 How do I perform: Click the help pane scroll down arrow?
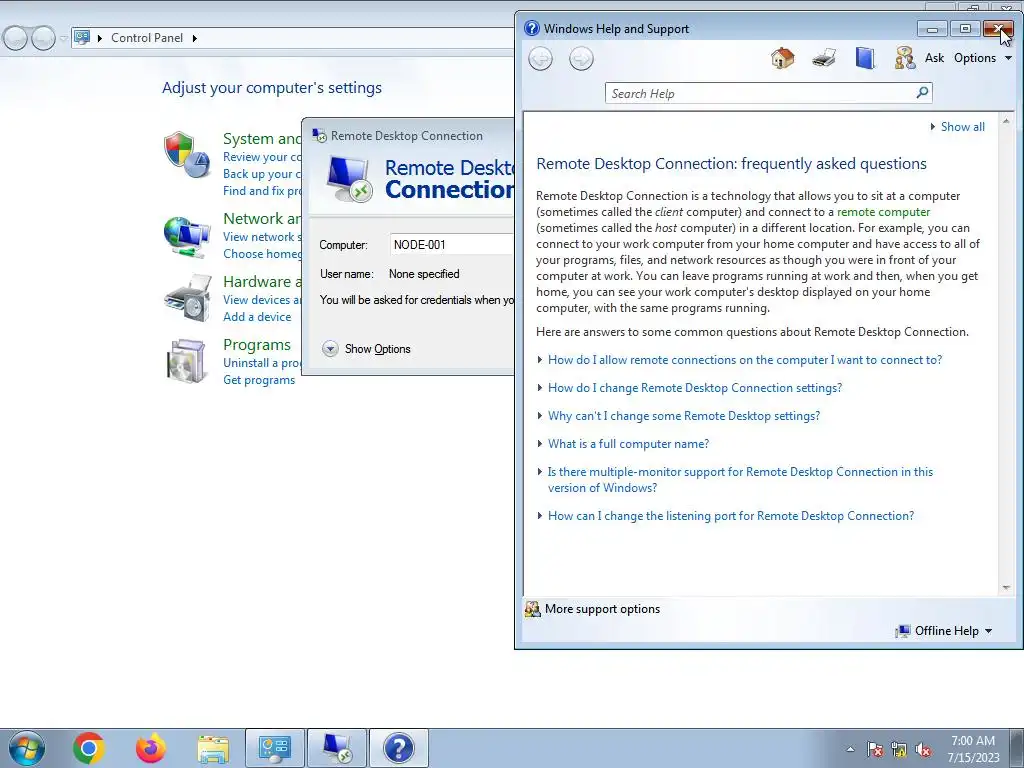tap(1006, 588)
